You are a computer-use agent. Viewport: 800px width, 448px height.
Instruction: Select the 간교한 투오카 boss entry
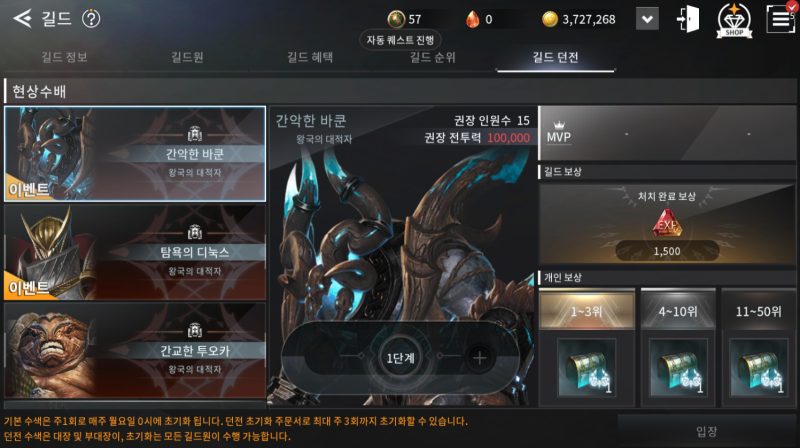135,351
